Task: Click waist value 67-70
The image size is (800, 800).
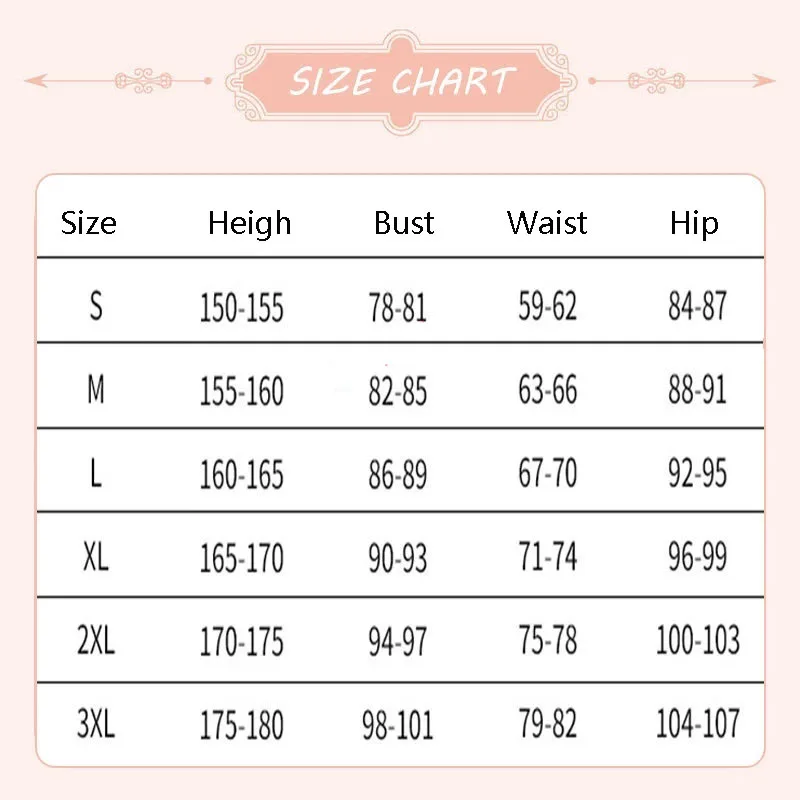Action: pyautogui.click(x=547, y=474)
